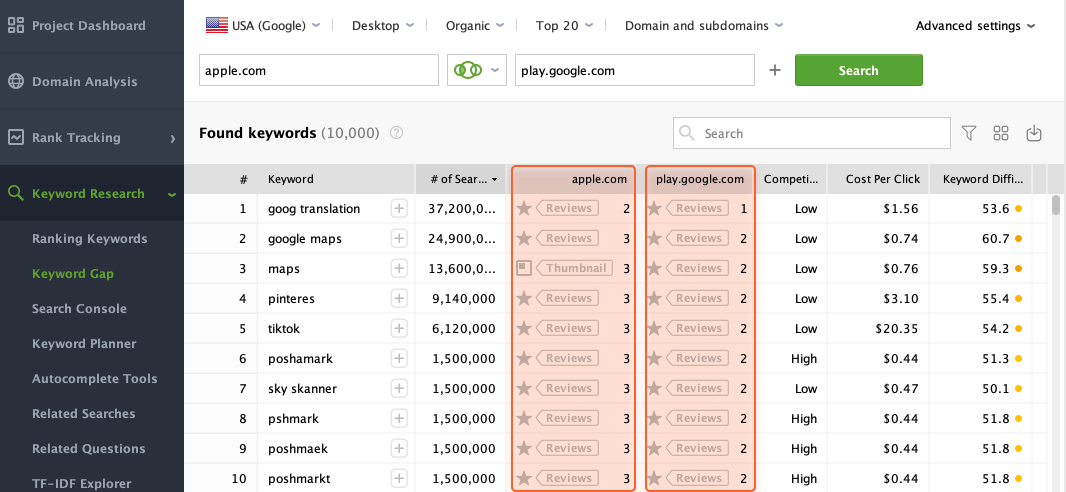Viewport: 1066px width, 492px height.
Task: Open Ranking Keywords page
Action: (90, 239)
